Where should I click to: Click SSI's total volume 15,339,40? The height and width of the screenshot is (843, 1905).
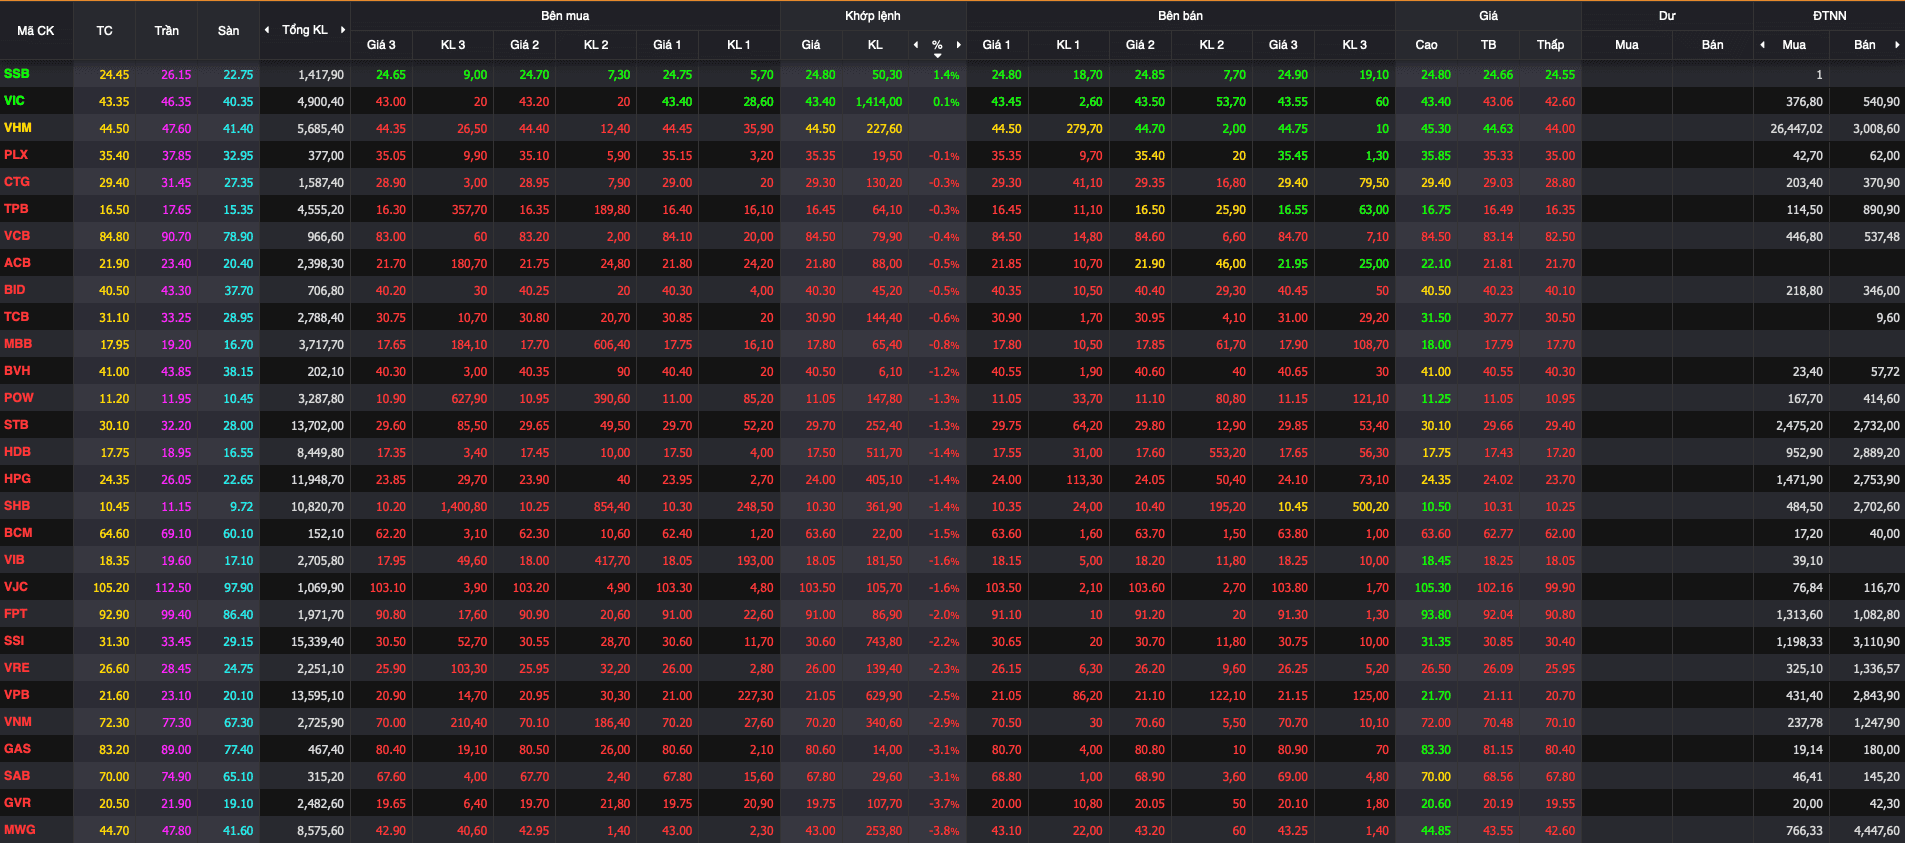(x=317, y=642)
